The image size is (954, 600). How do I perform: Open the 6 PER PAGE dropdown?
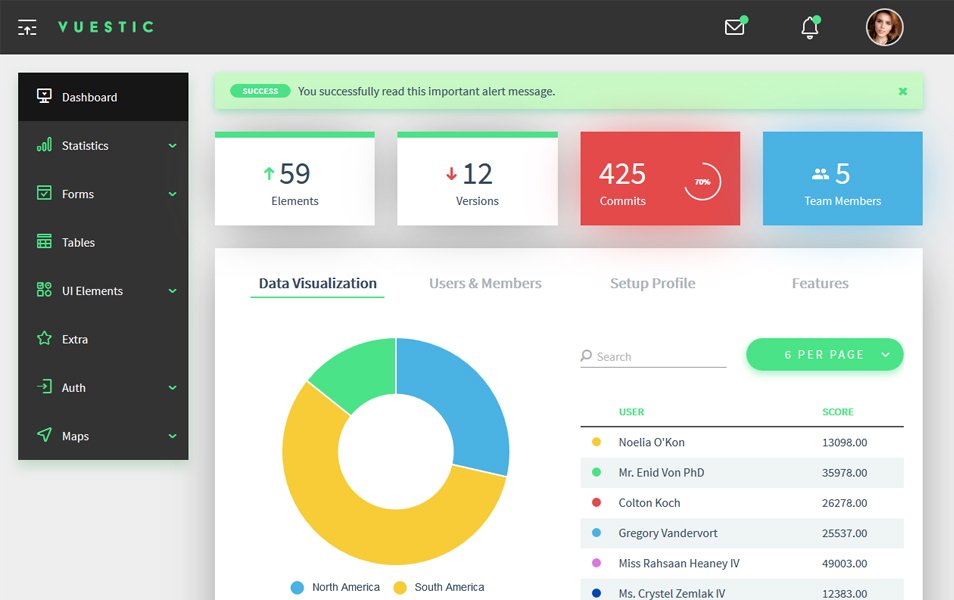pyautogui.click(x=824, y=354)
